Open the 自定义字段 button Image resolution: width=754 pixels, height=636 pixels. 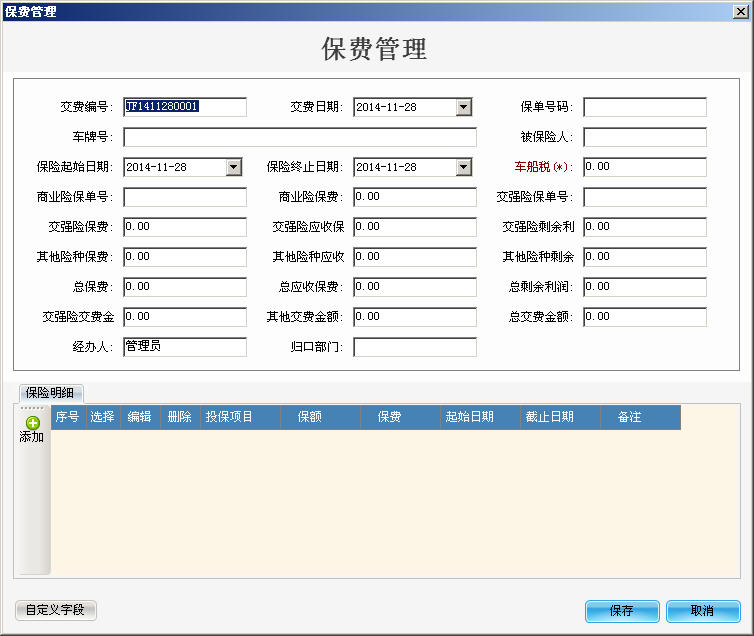click(x=55, y=610)
